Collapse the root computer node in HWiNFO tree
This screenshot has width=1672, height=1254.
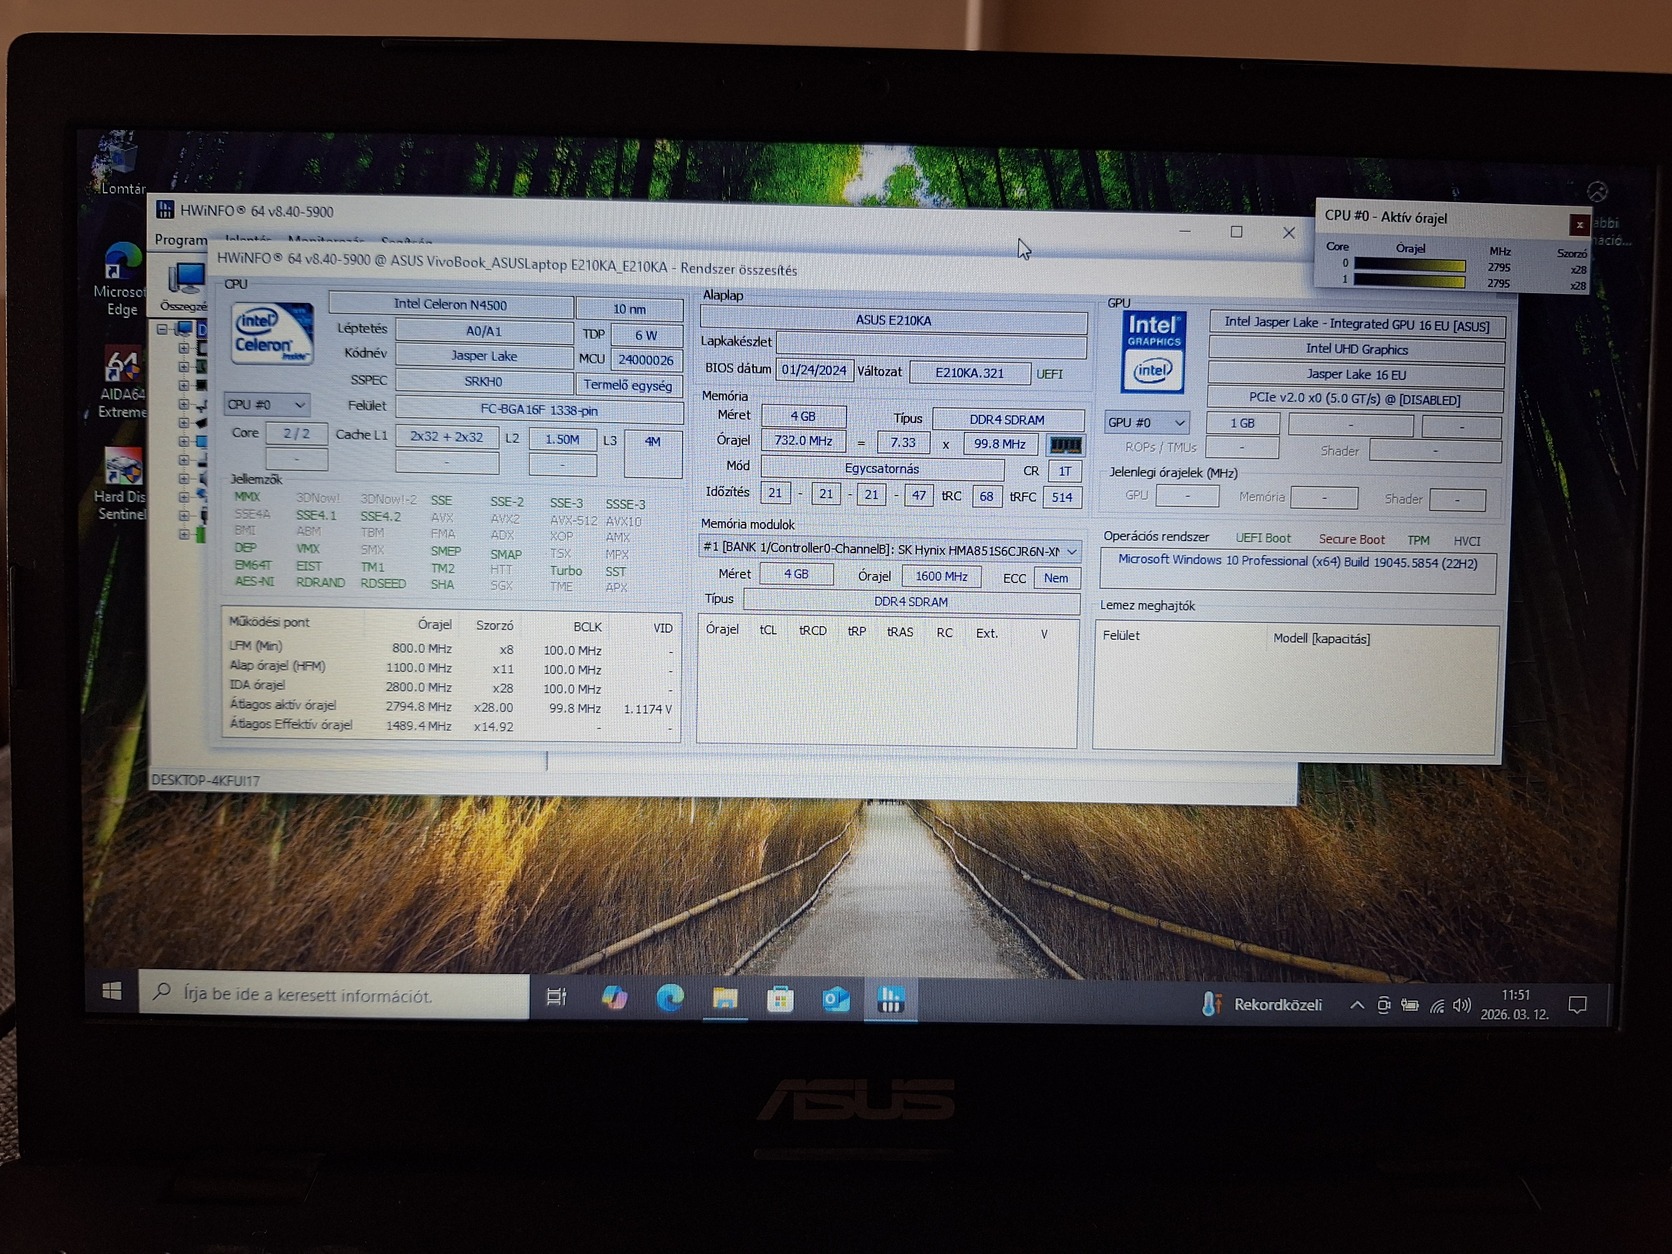pos(162,329)
